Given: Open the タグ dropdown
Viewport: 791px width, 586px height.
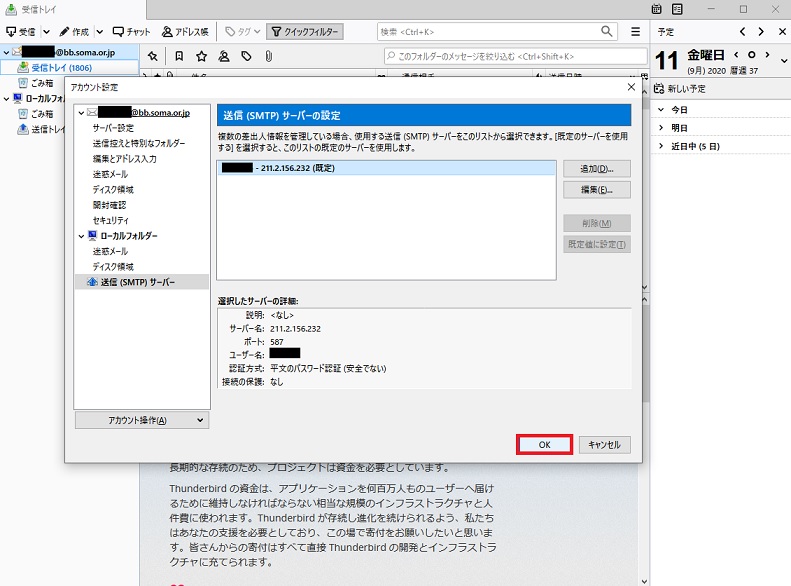Looking at the screenshot, I should point(243,32).
